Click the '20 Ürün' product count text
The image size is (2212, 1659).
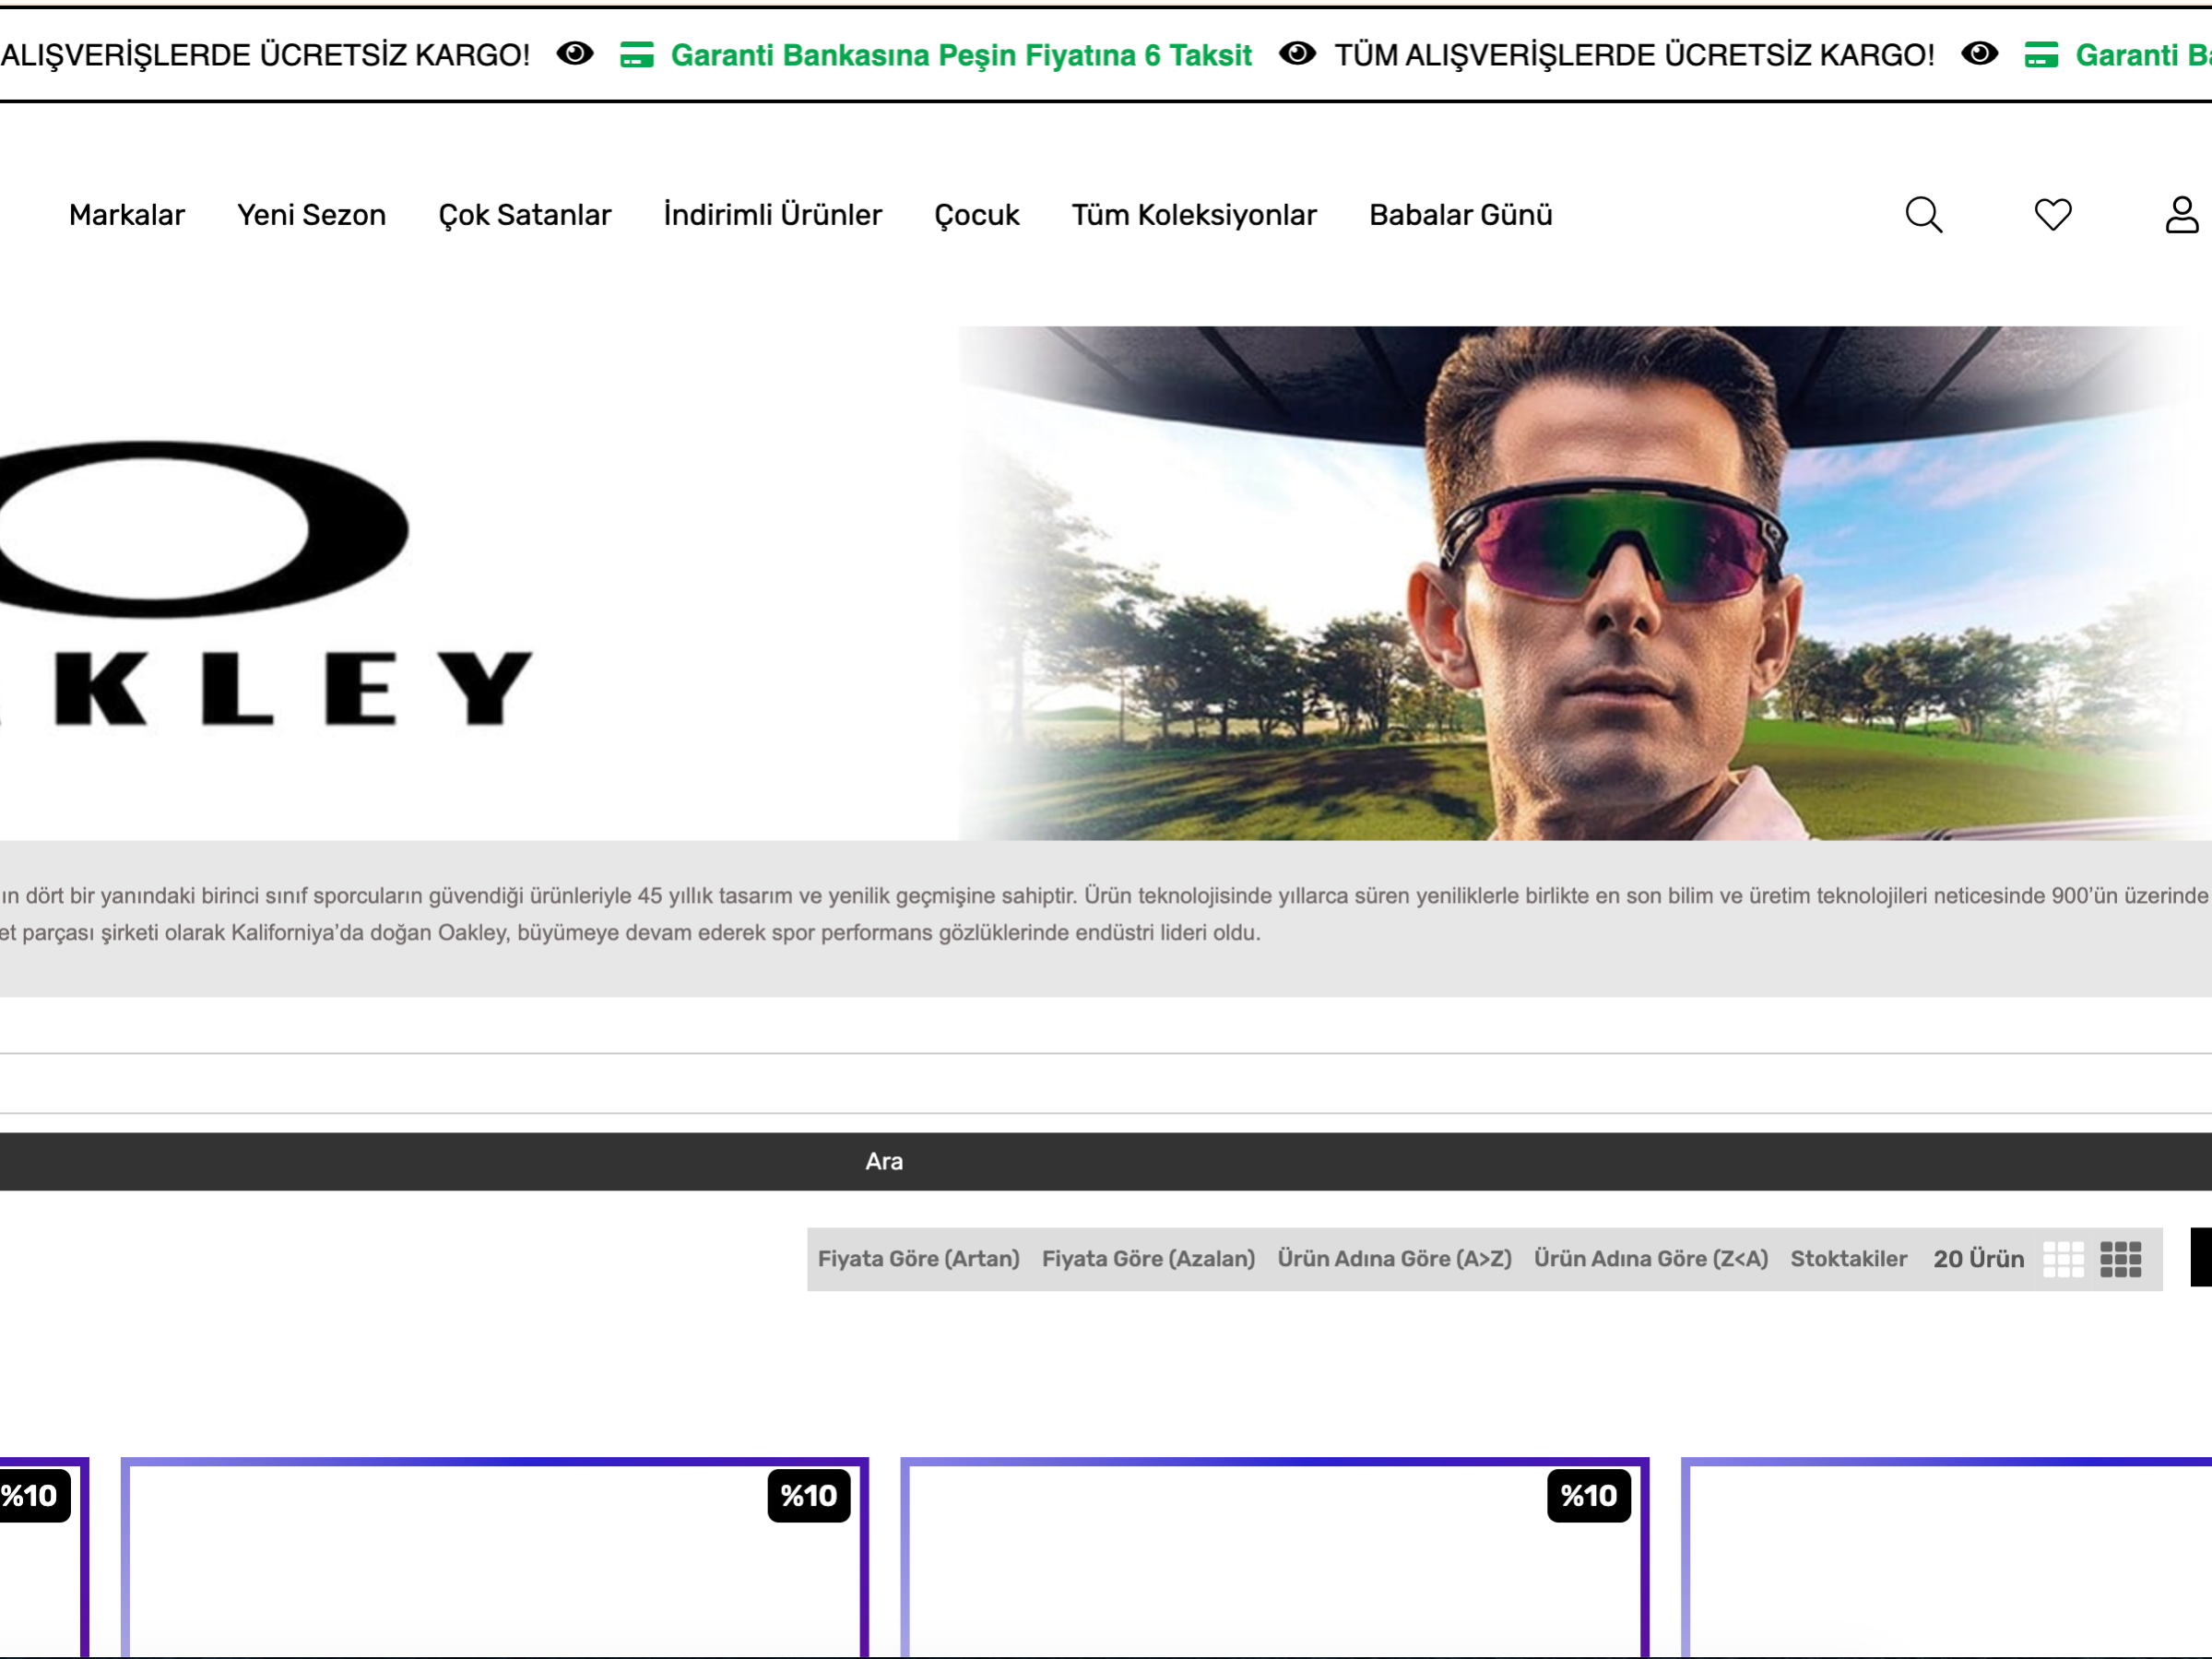(1978, 1259)
